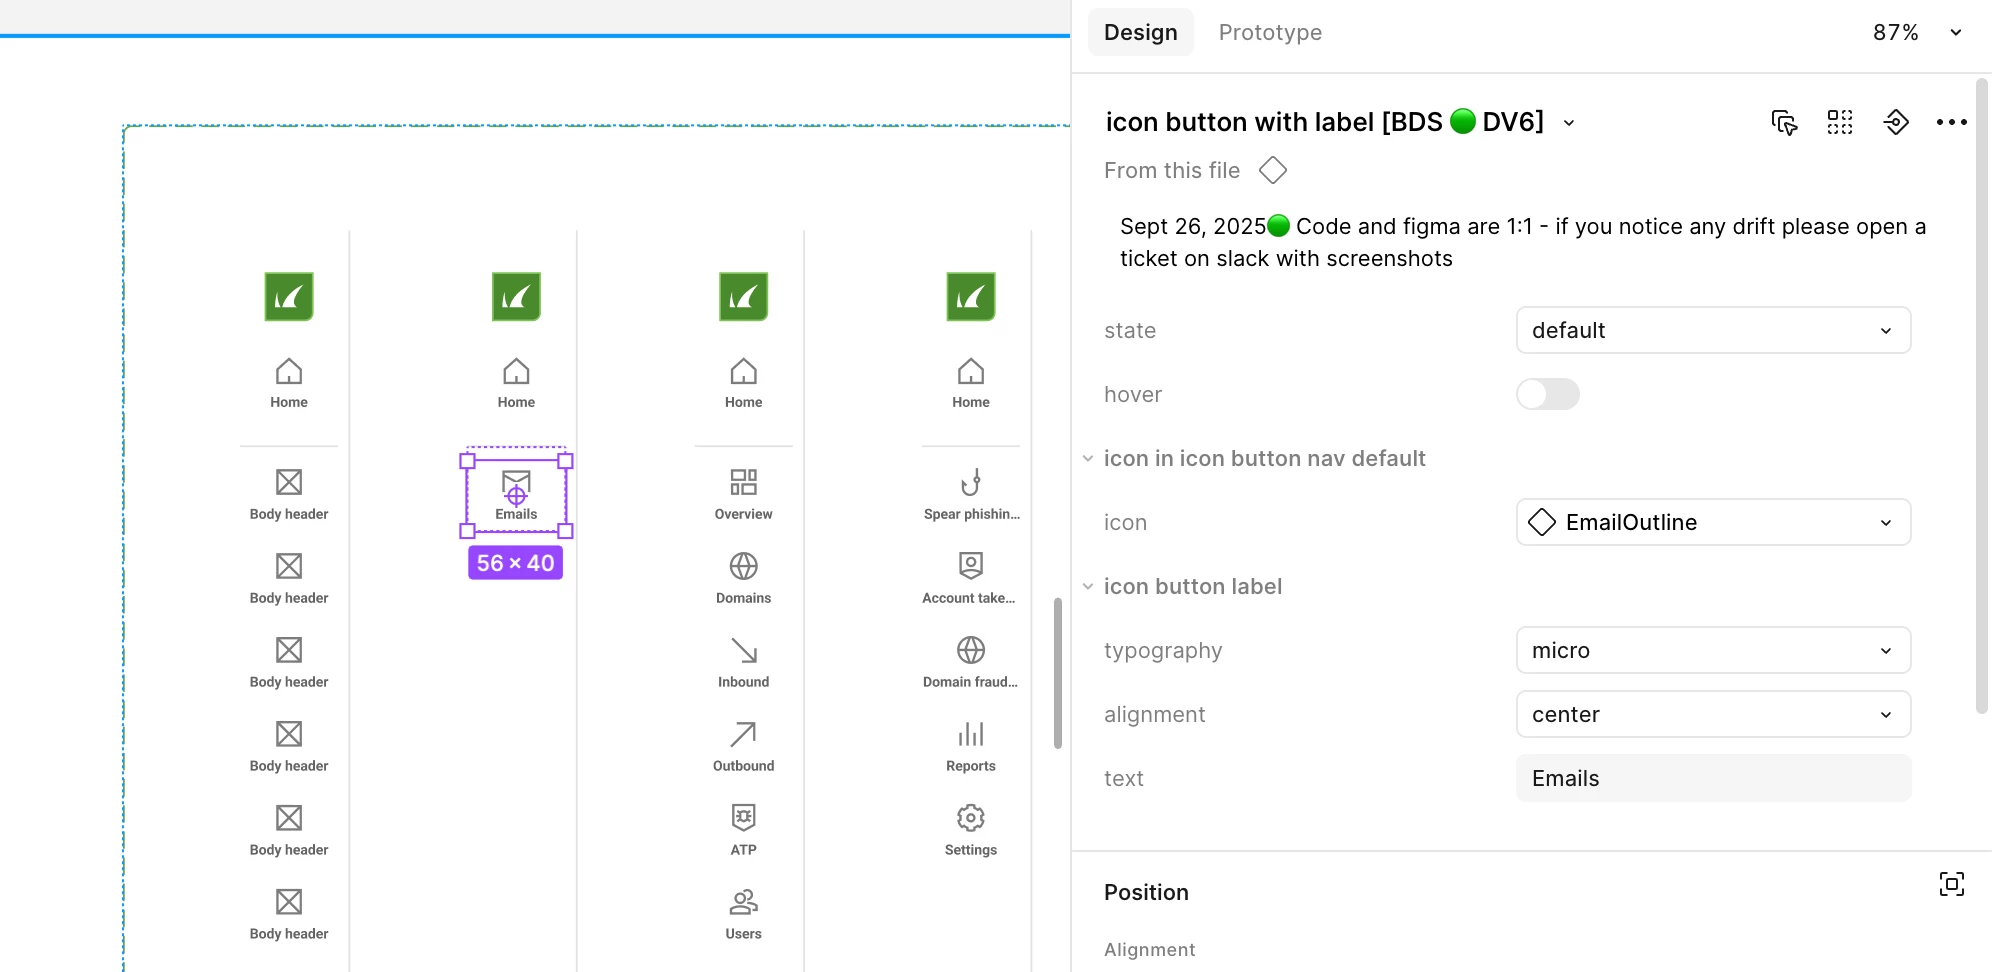The image size is (1992, 972).
Task: Click the green logo in fourth column
Action: [971, 296]
